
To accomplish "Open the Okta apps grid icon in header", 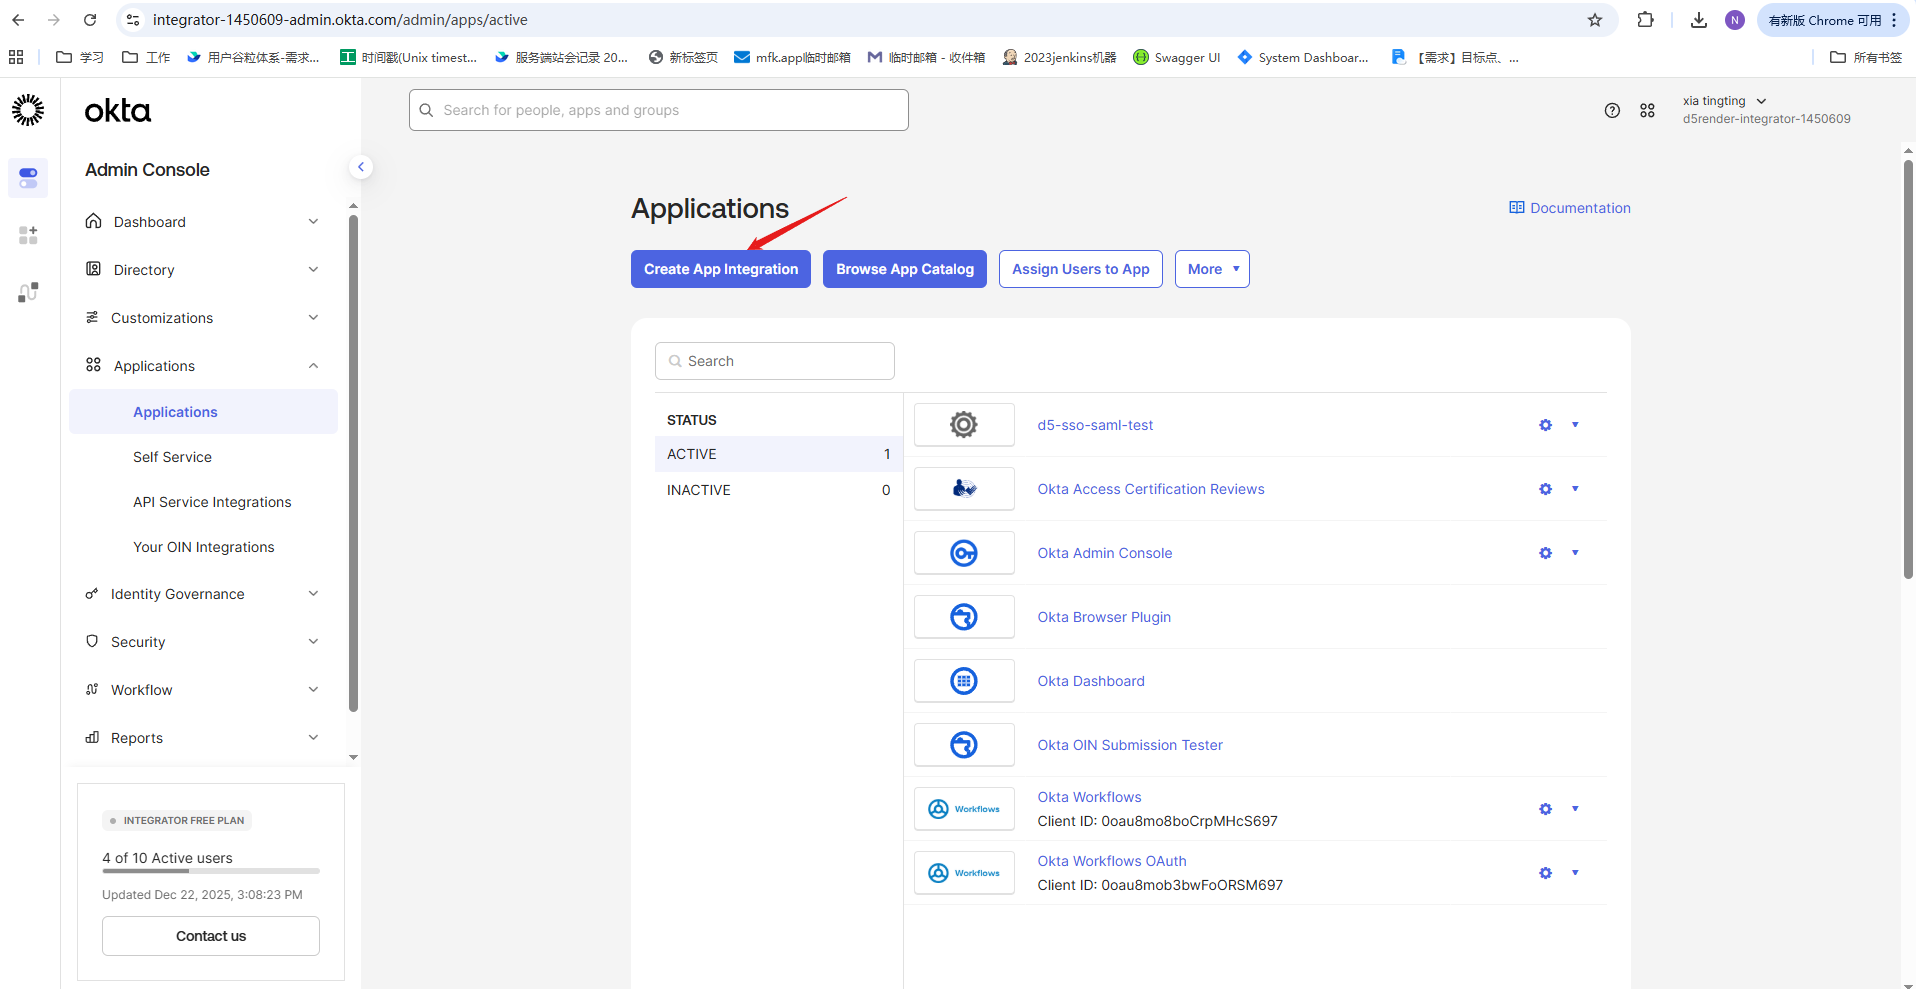I will 1647,111.
